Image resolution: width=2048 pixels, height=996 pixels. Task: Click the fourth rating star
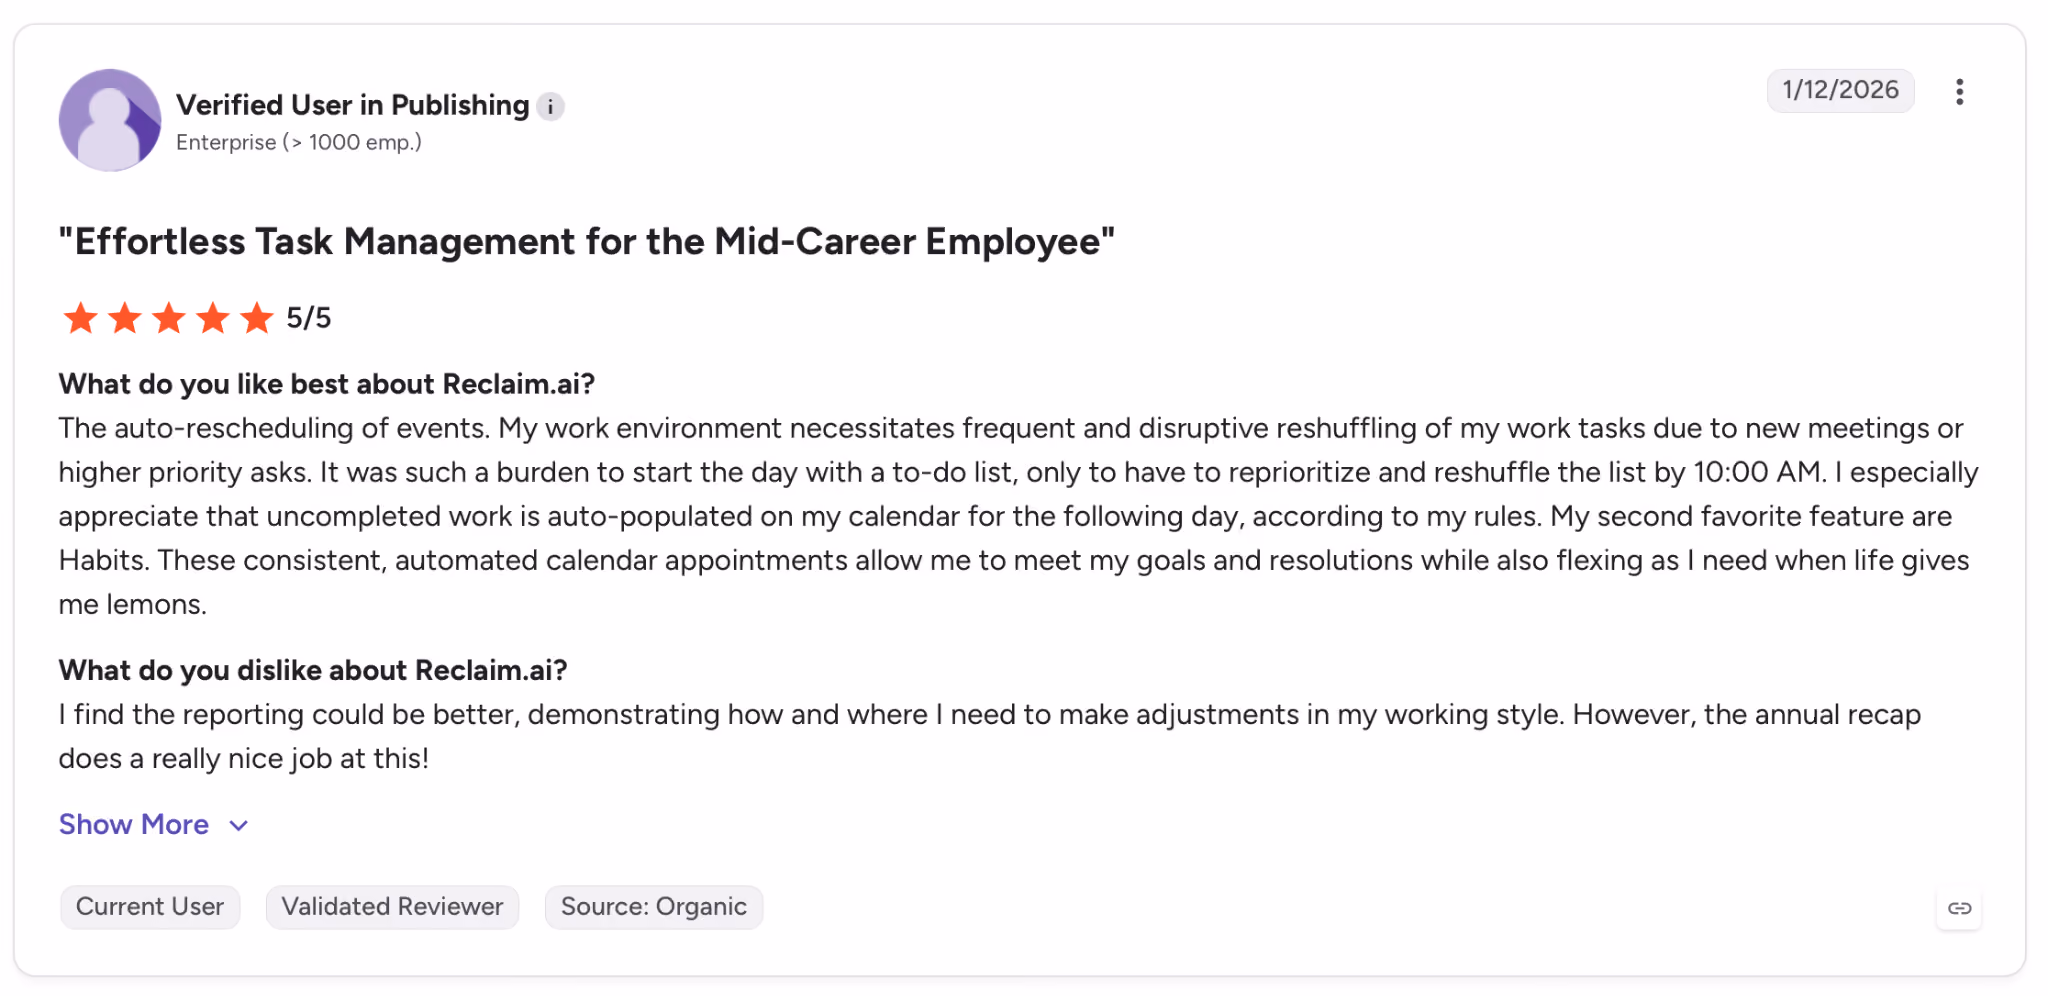click(212, 318)
